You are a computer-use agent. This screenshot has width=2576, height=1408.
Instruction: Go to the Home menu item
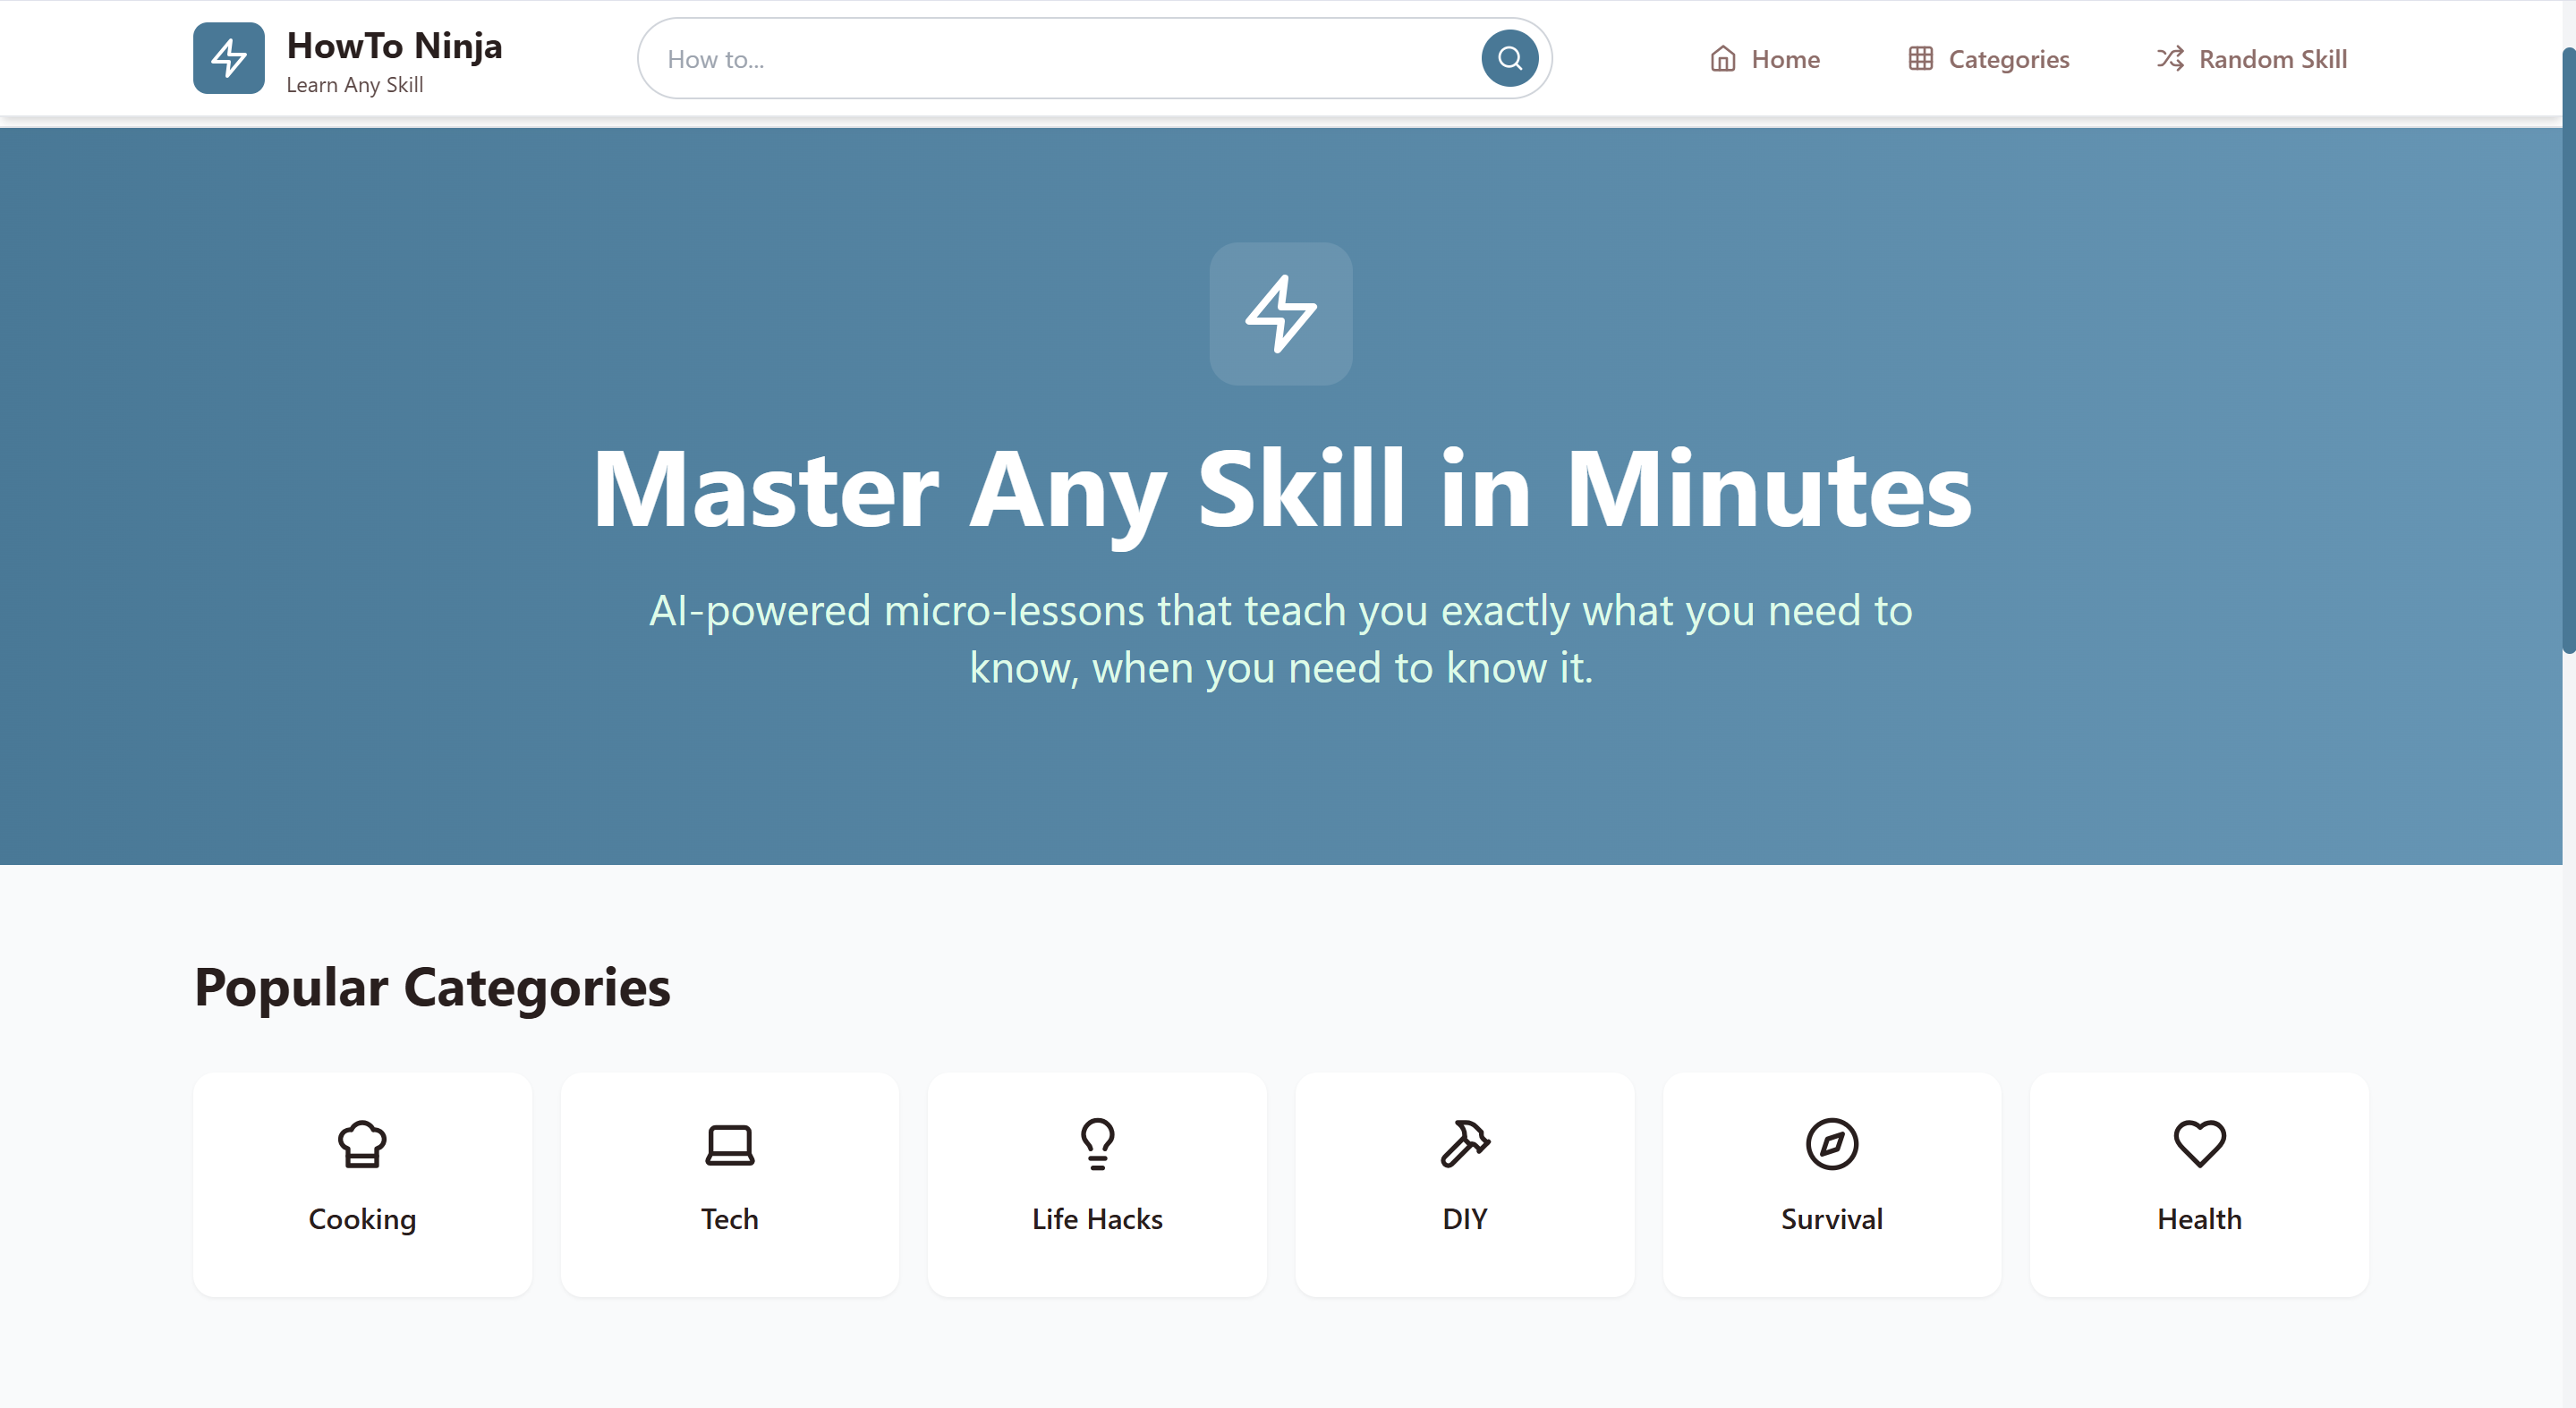pyautogui.click(x=1765, y=59)
